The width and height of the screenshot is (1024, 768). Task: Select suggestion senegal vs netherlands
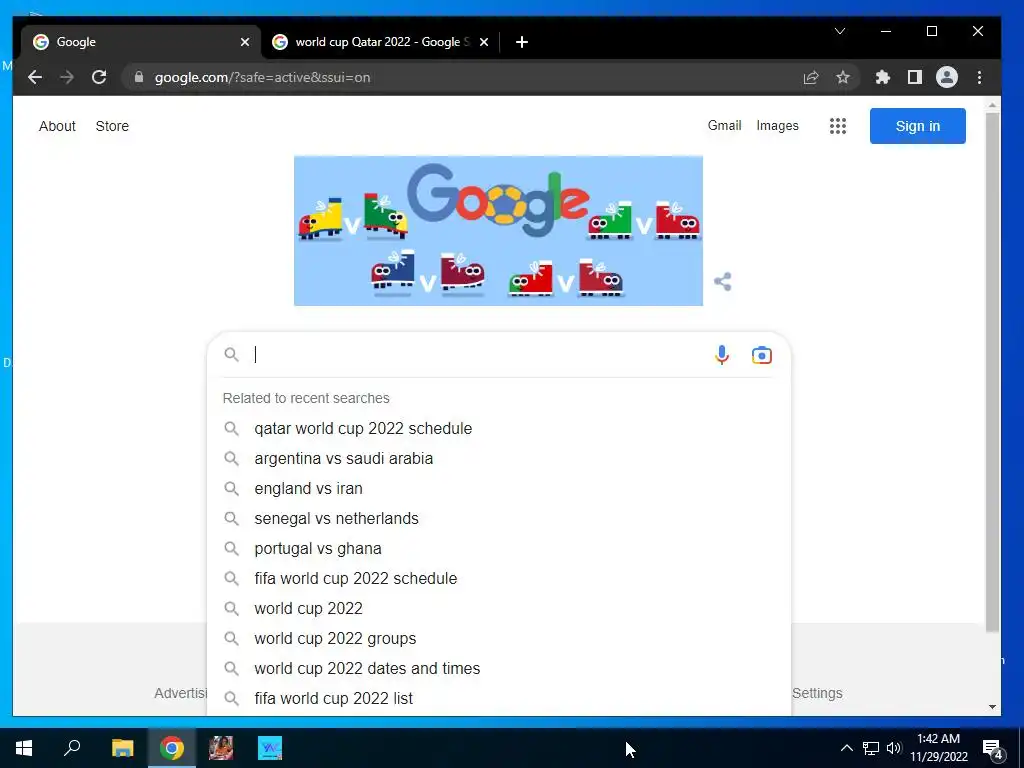click(498, 519)
